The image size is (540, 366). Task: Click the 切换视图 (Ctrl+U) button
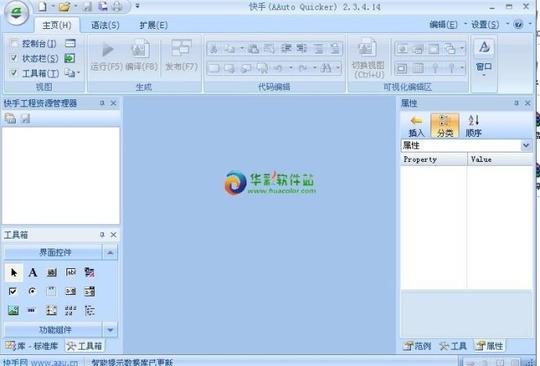[x=368, y=58]
